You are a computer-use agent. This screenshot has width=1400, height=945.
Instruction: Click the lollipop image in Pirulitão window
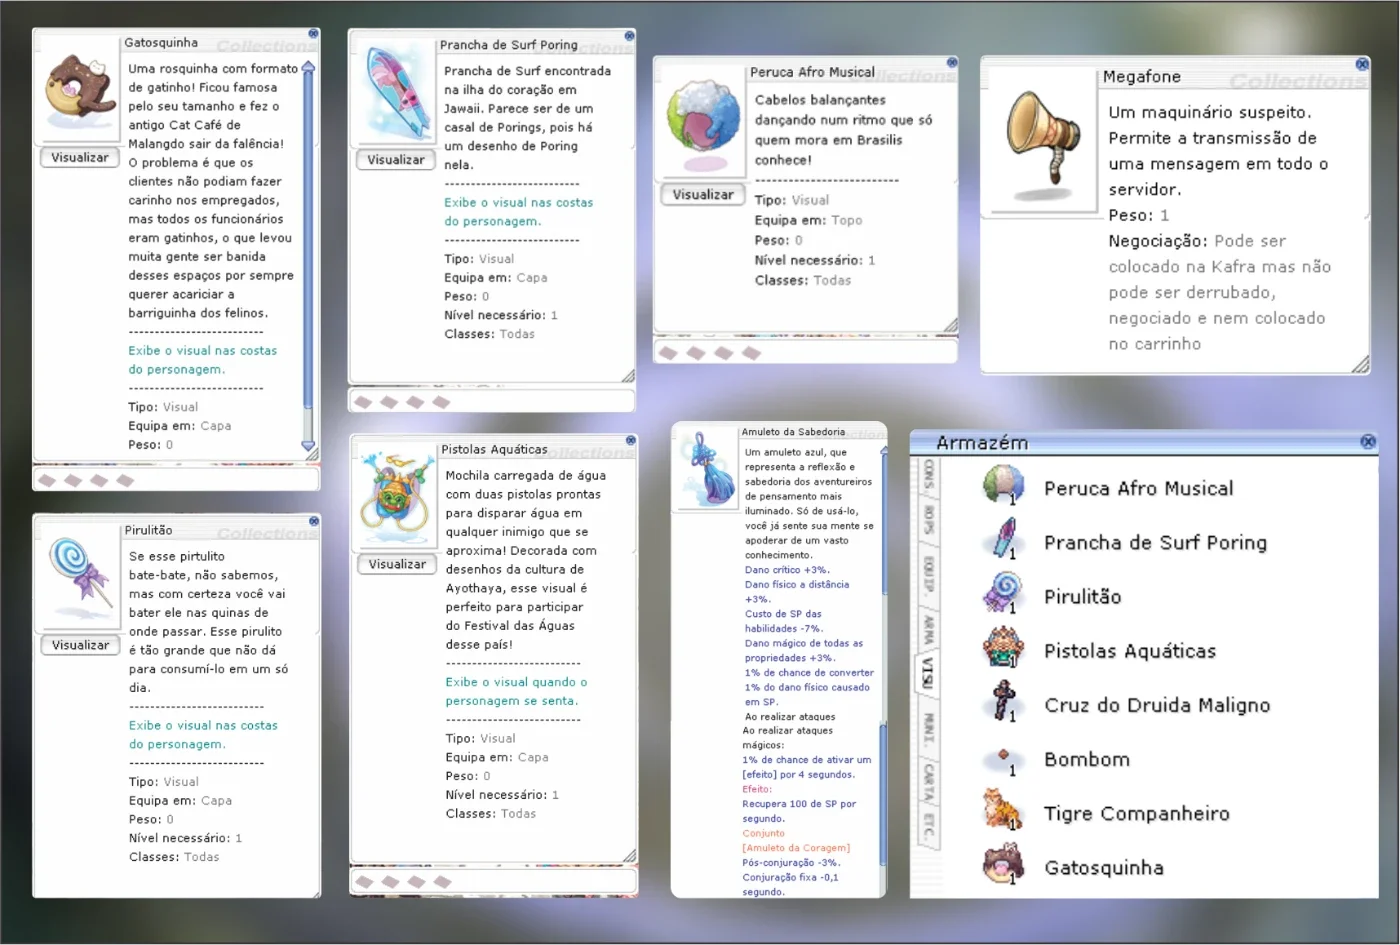point(78,575)
